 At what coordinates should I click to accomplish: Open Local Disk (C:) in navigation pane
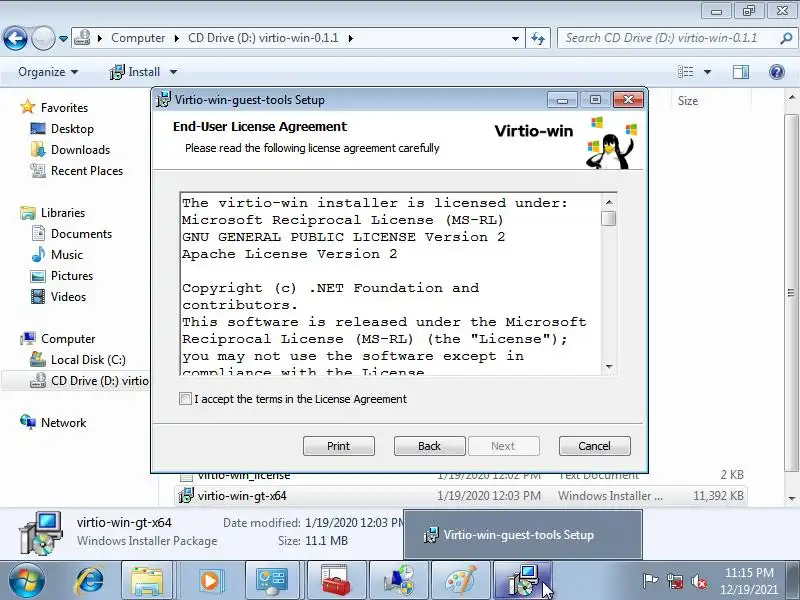tap(88, 359)
